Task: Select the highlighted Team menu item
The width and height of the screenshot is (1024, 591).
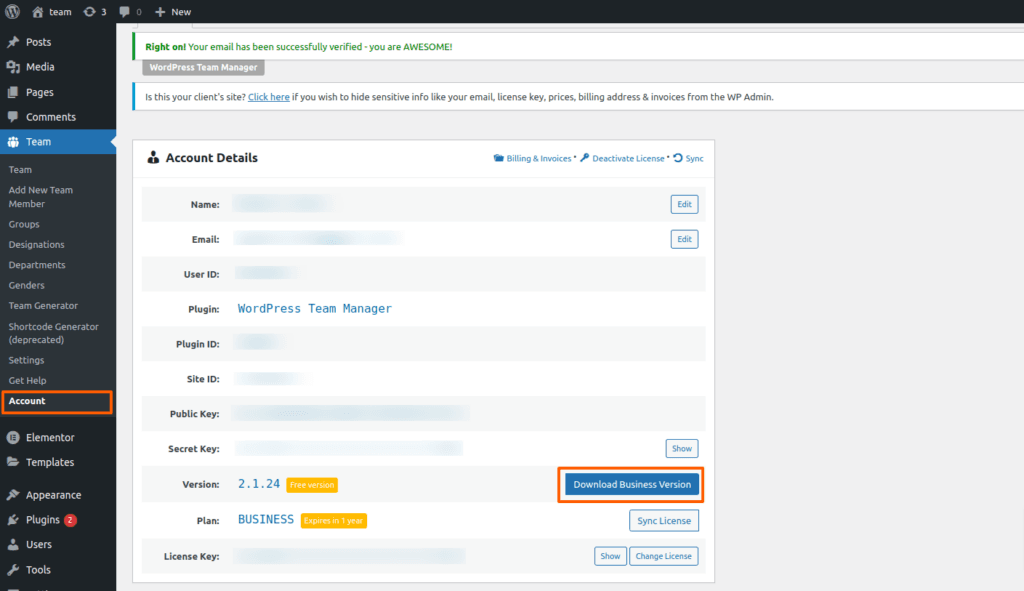Action: (57, 142)
